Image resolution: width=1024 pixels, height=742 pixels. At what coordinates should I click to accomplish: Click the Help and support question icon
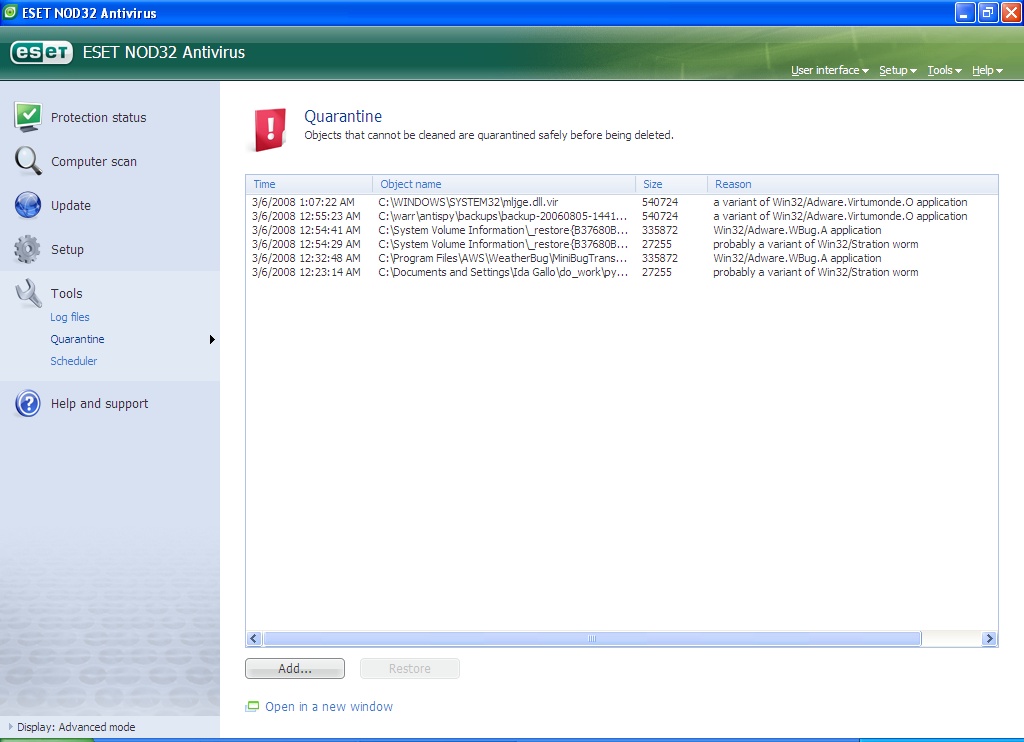coord(27,404)
